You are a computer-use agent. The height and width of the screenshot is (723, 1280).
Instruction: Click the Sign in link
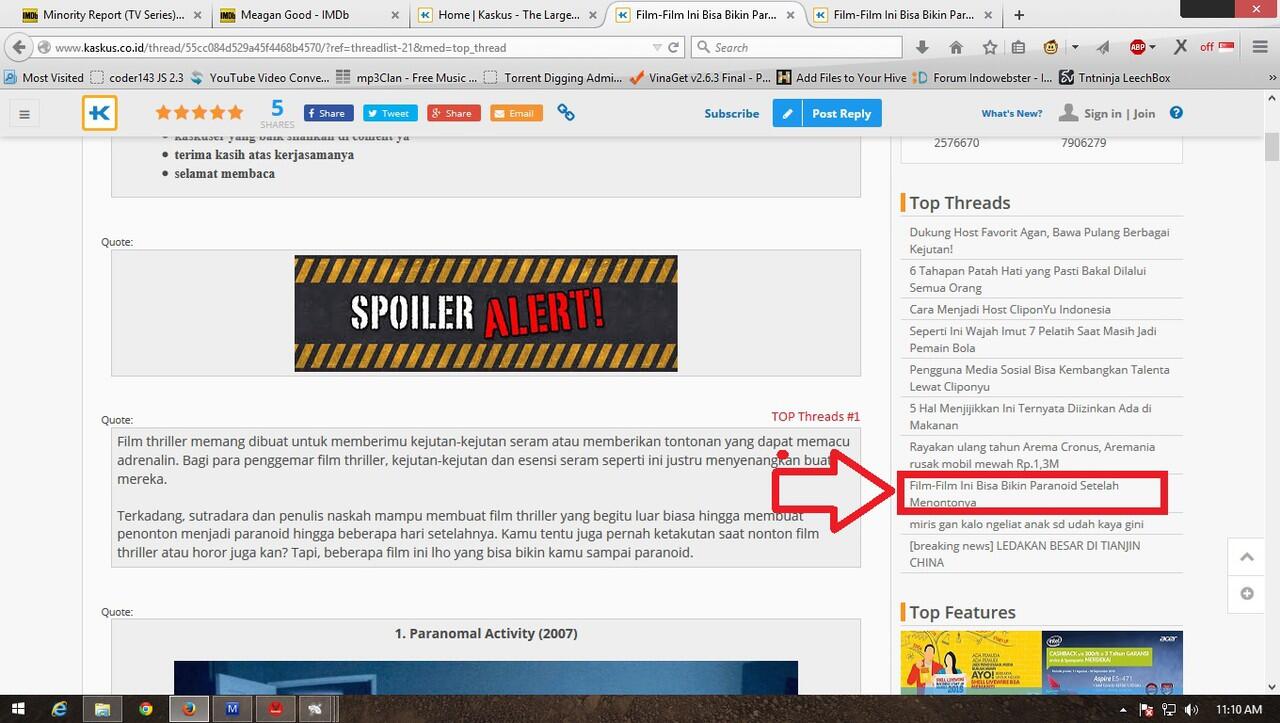click(1102, 113)
